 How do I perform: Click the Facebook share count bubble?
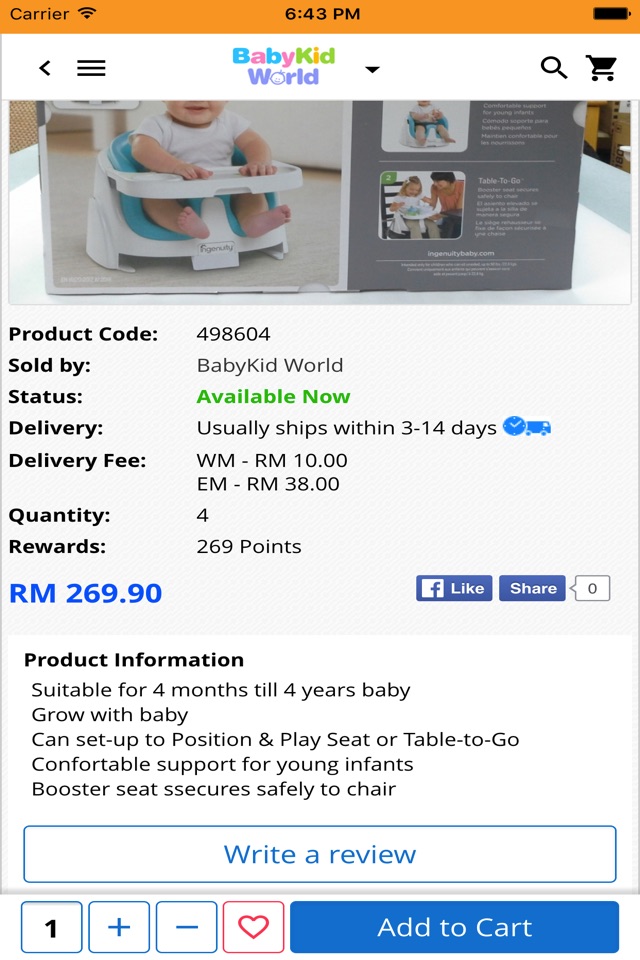(590, 588)
